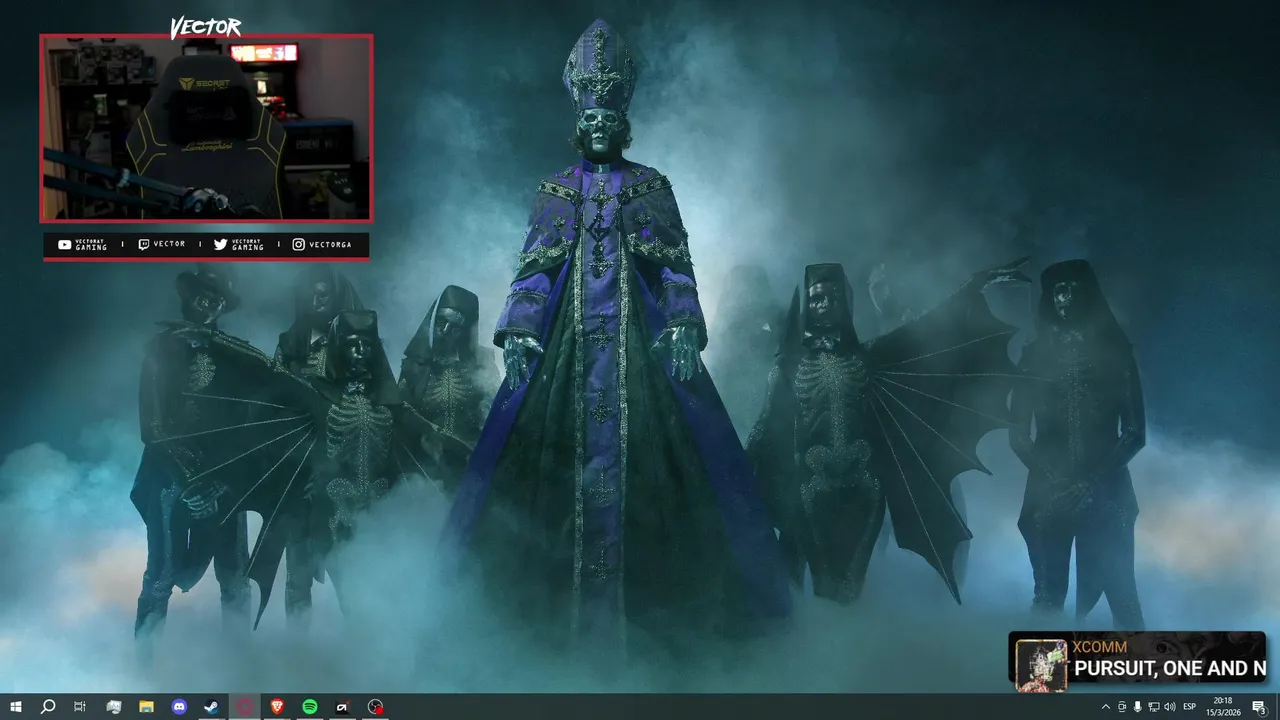
Task: Click the Meet Now tray icon
Action: (1121, 707)
